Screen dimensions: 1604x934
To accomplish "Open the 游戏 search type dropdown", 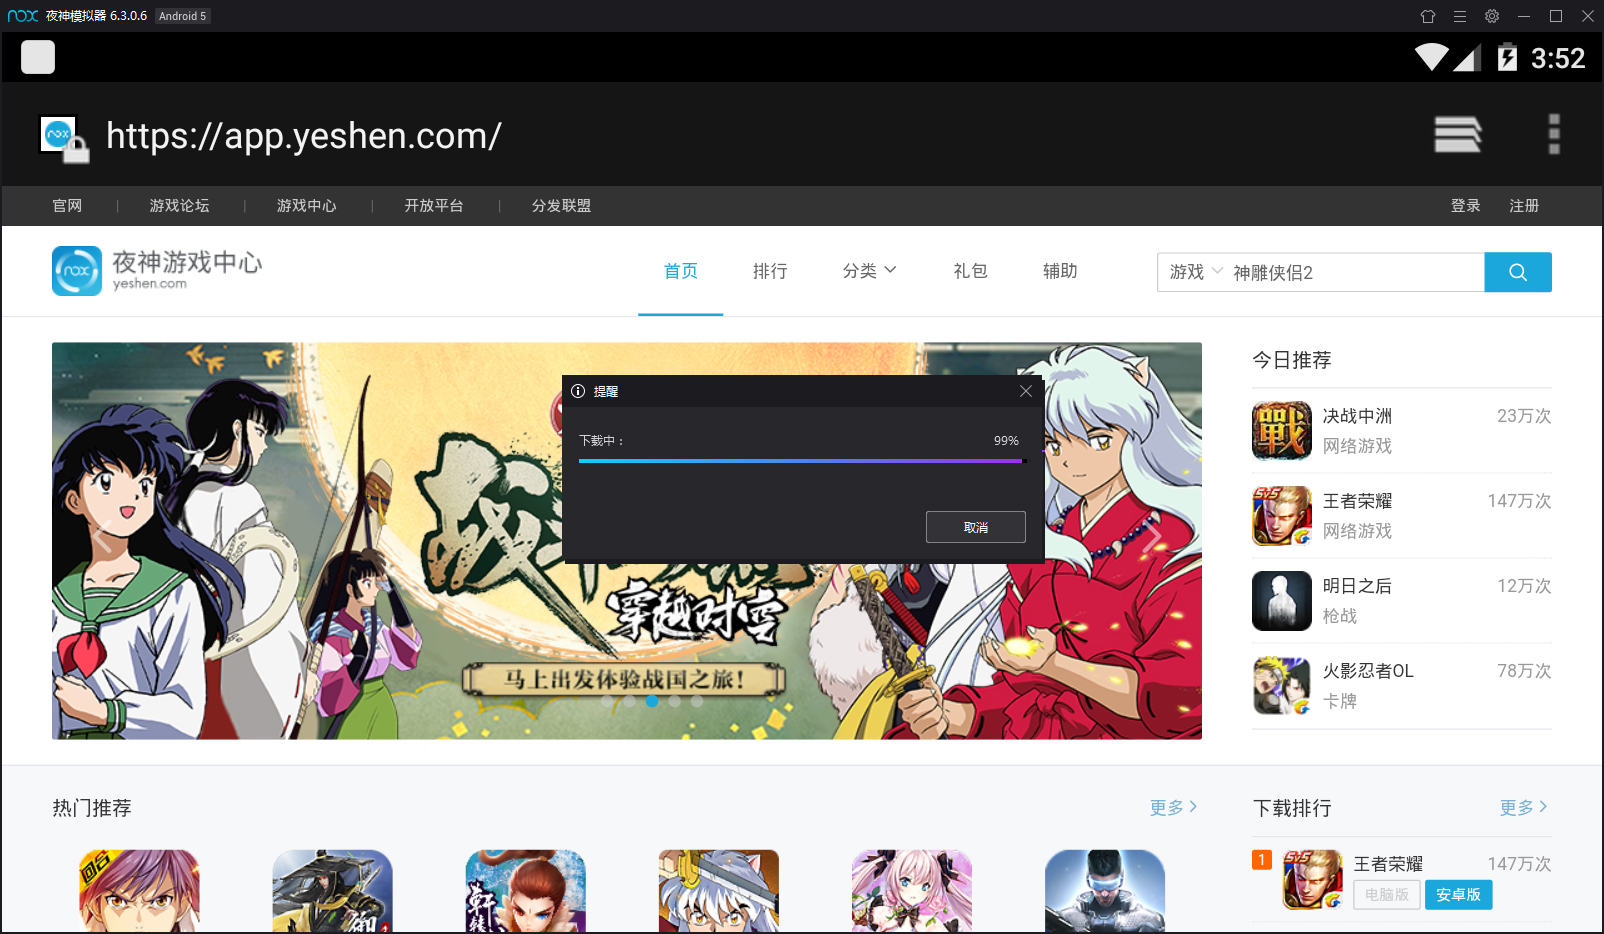I will click(1196, 272).
